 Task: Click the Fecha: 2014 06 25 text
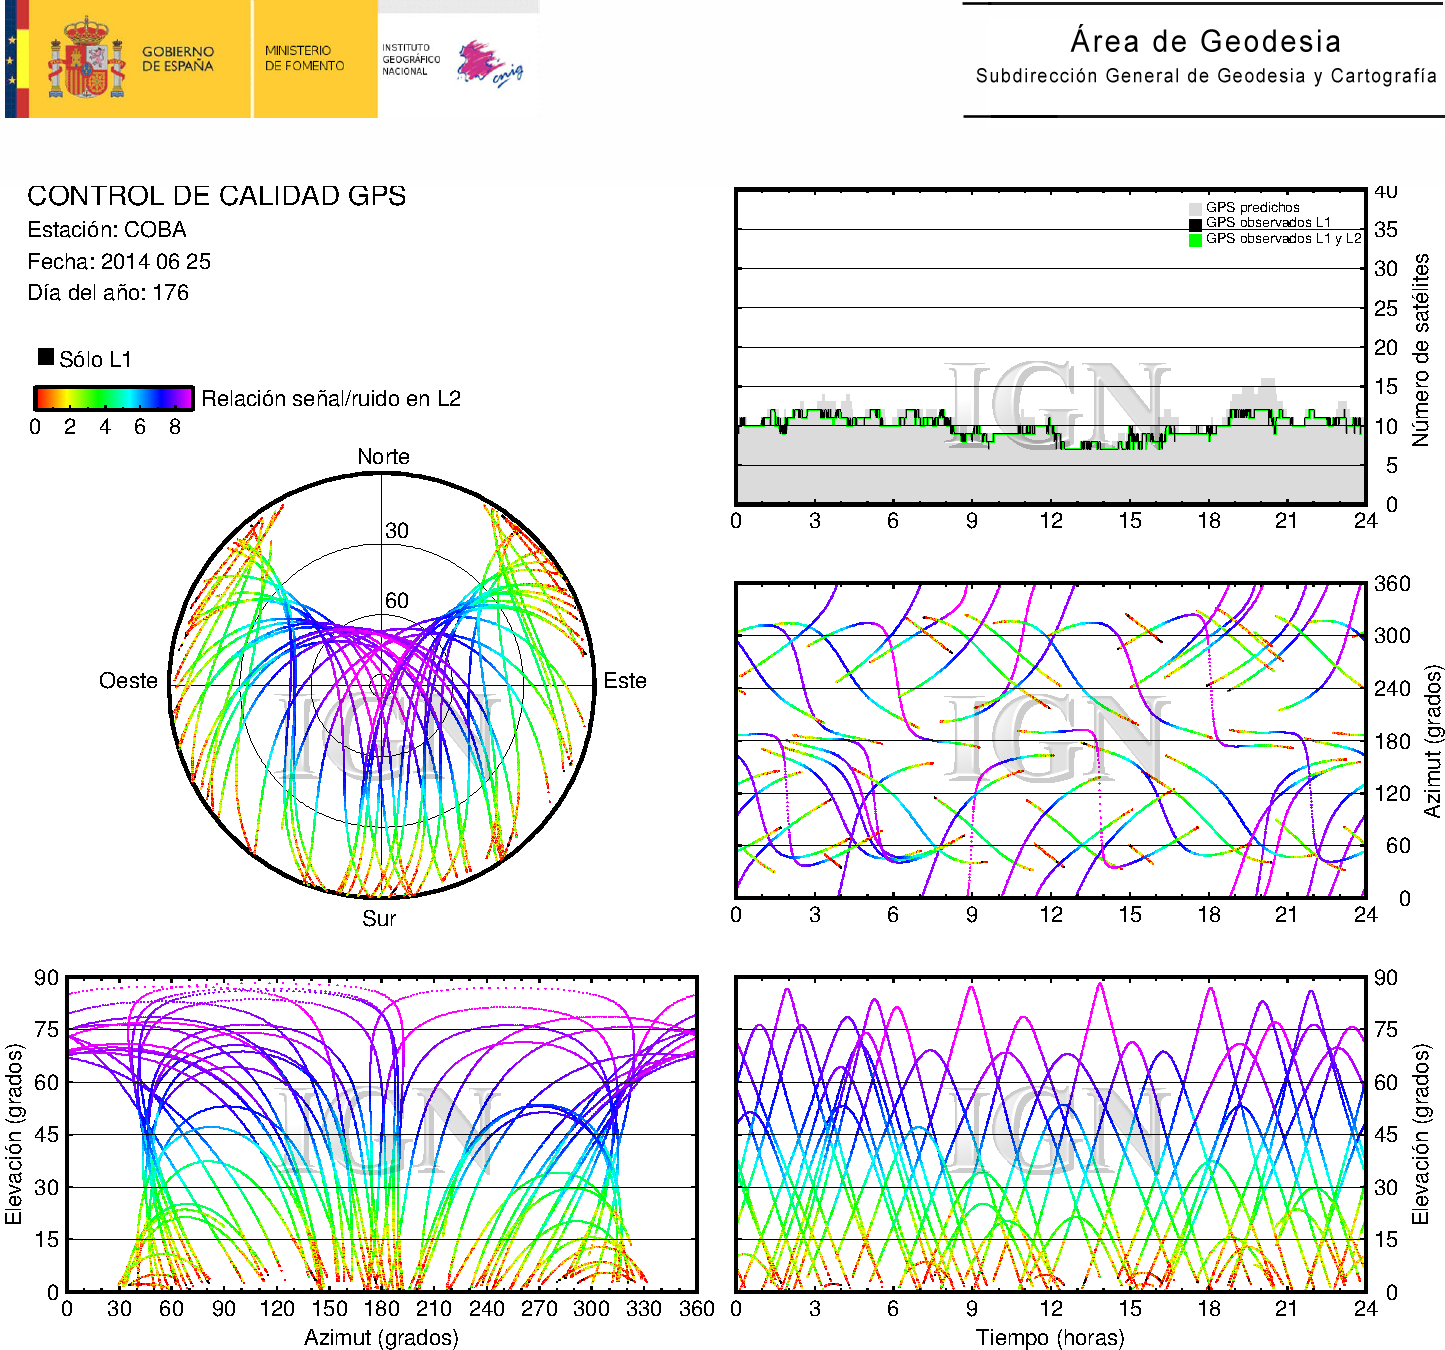[x=119, y=262]
